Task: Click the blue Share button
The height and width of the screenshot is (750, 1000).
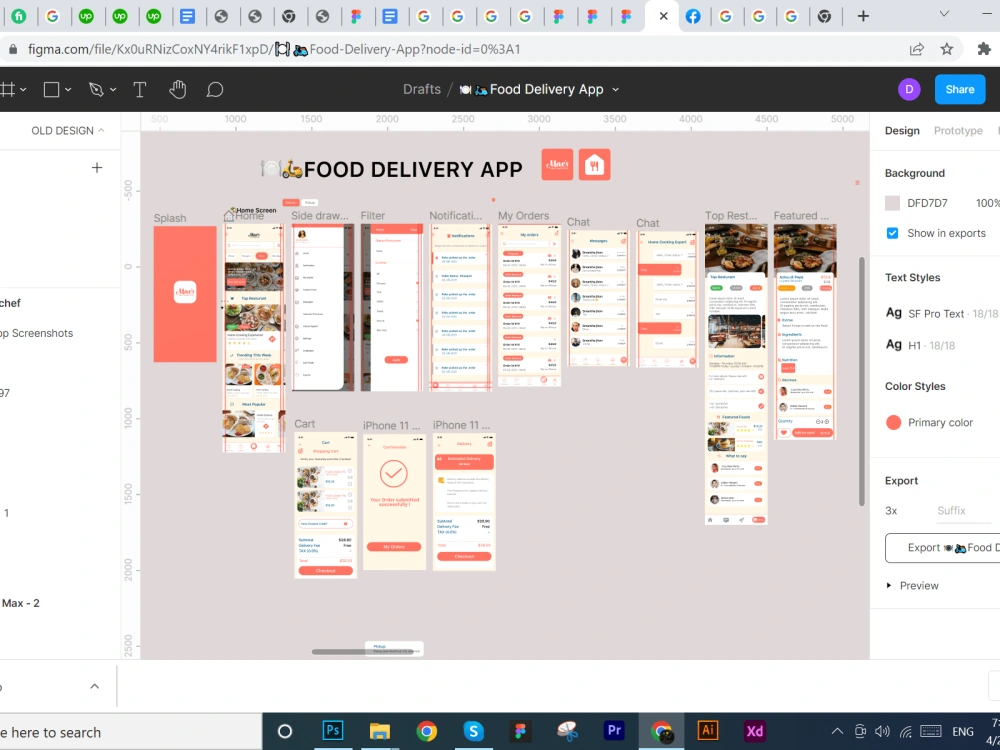Action: pyautogui.click(x=959, y=89)
